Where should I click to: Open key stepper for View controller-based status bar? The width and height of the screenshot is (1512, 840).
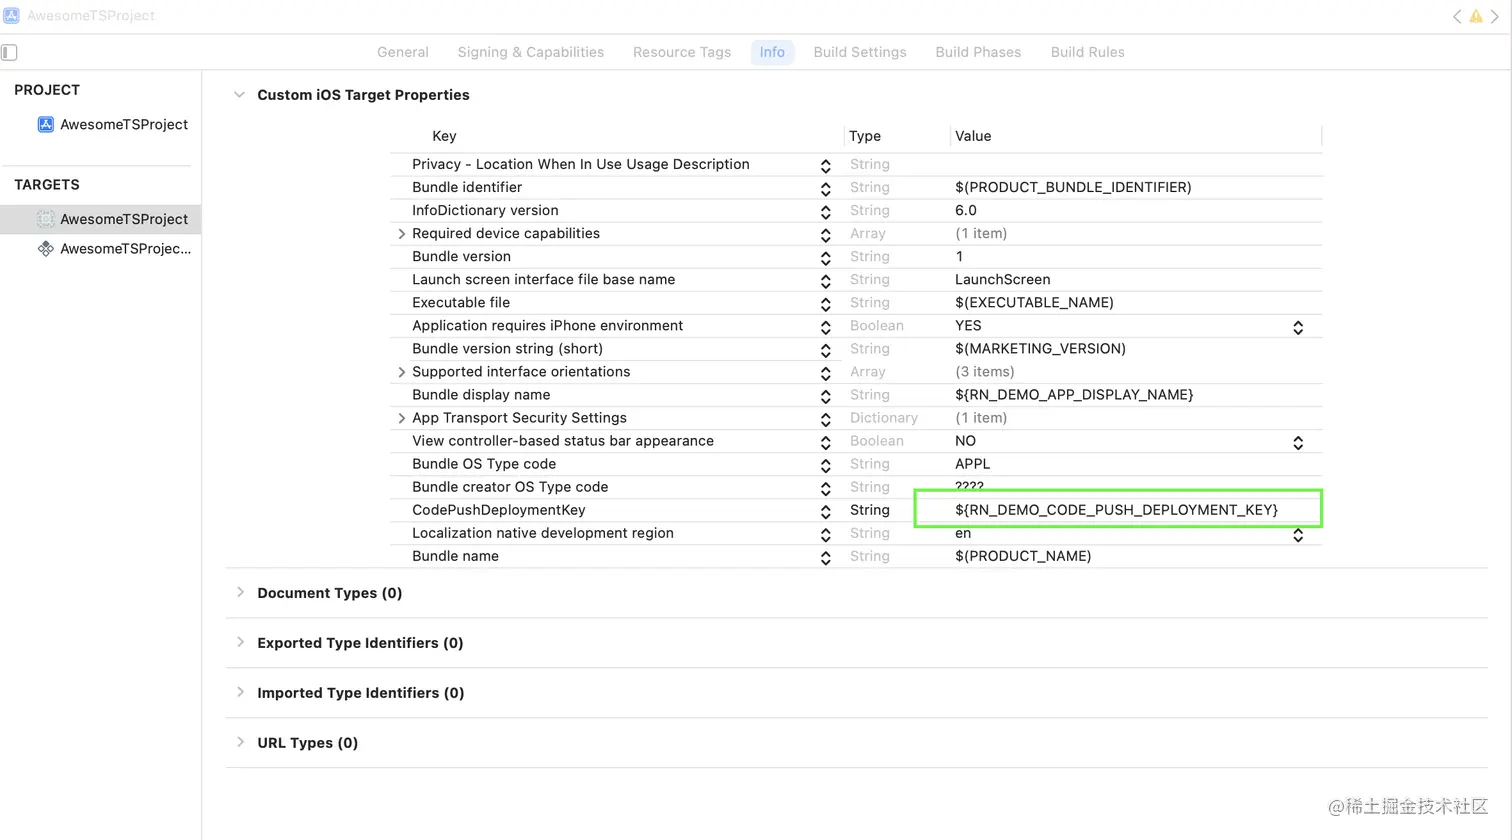[x=825, y=442]
